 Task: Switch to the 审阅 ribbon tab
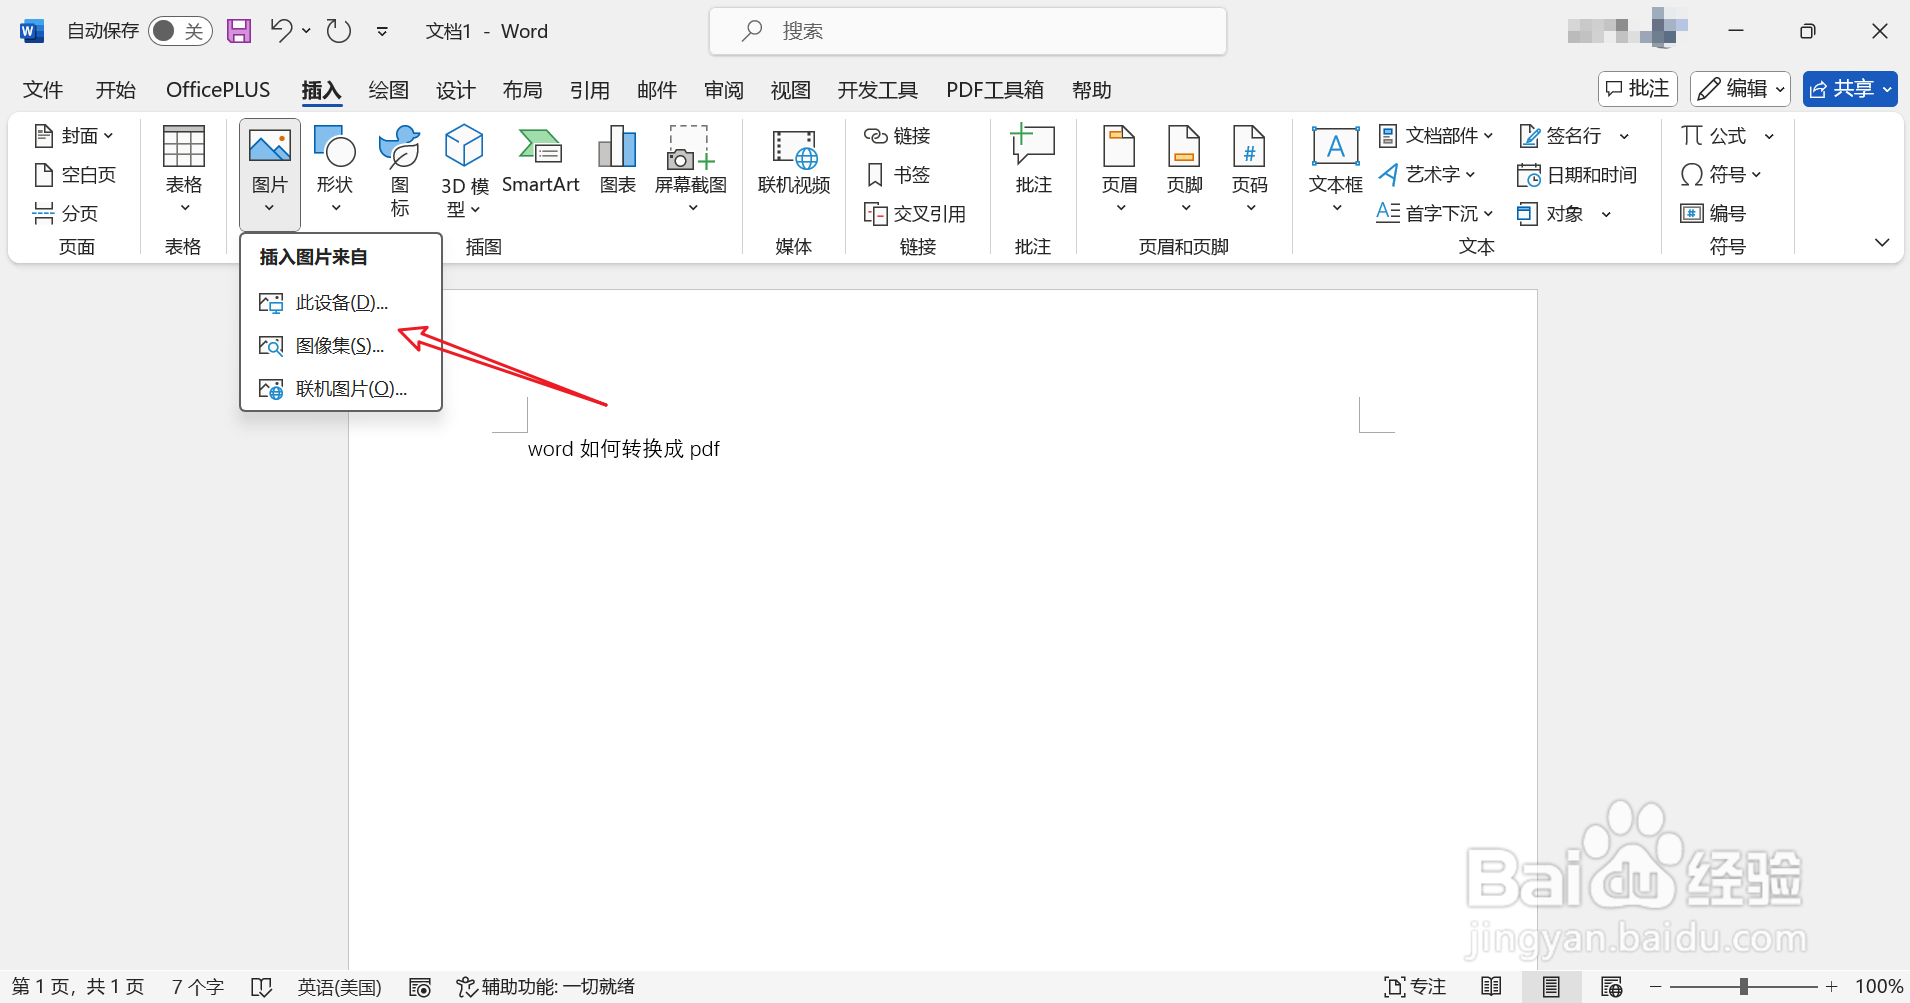[722, 89]
